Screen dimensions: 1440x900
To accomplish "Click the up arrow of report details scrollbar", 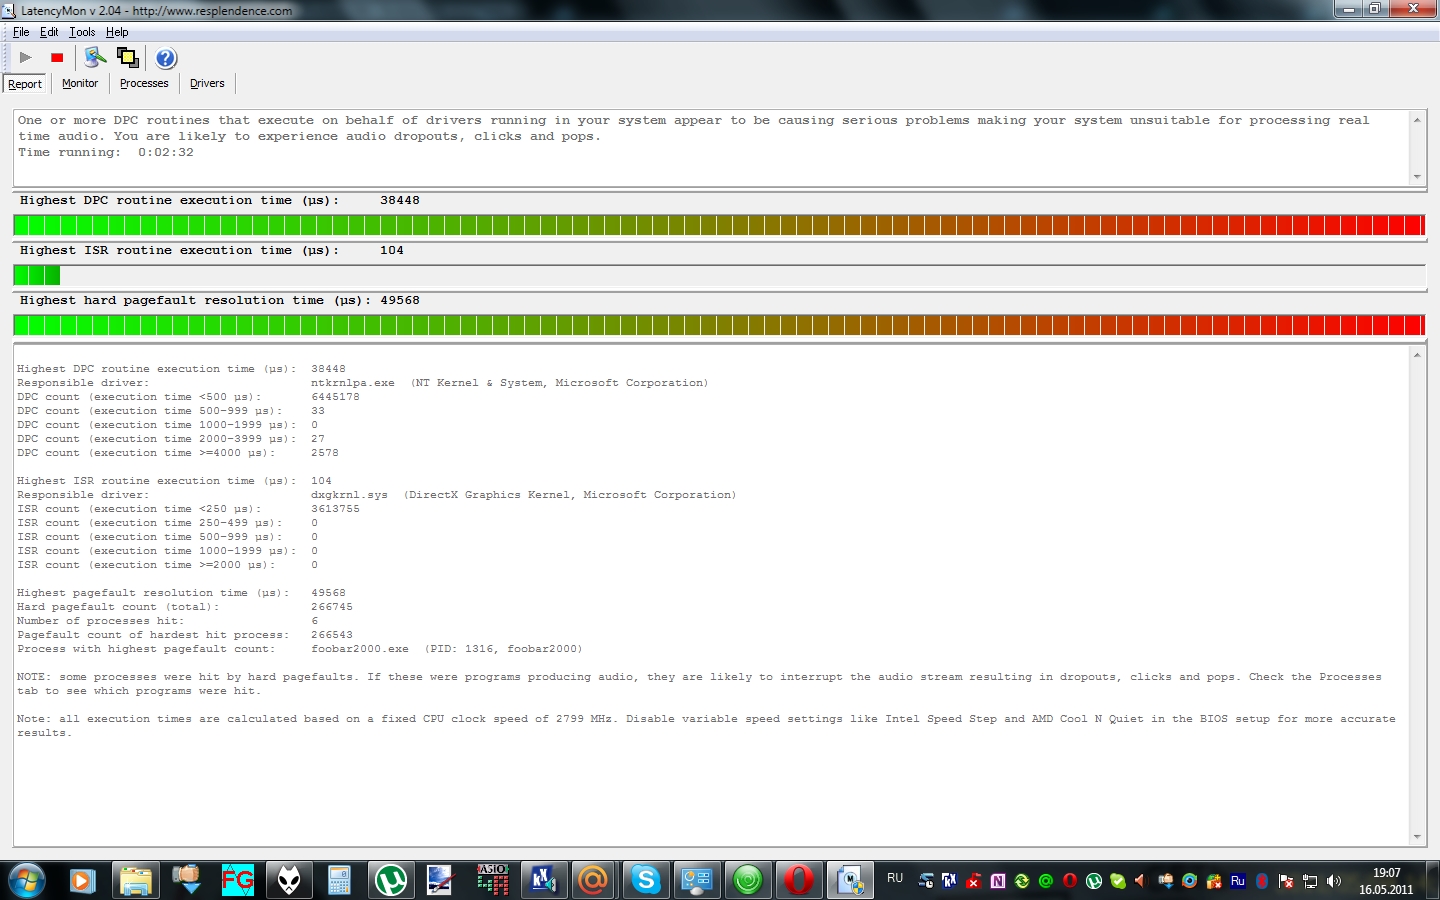I will 1417,355.
